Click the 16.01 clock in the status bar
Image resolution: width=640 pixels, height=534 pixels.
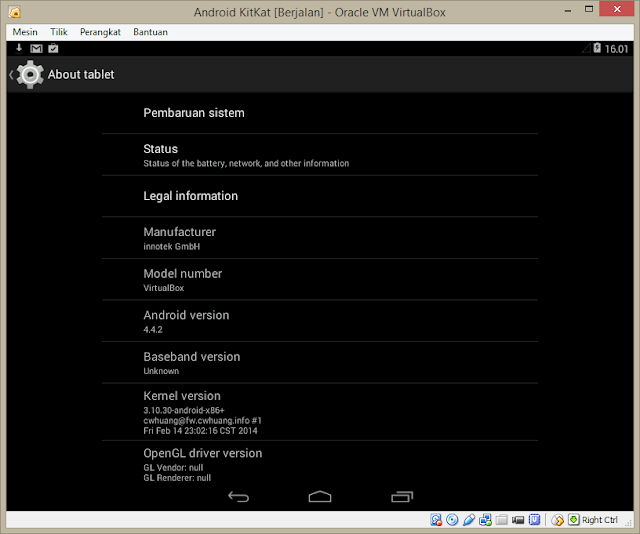[x=616, y=49]
